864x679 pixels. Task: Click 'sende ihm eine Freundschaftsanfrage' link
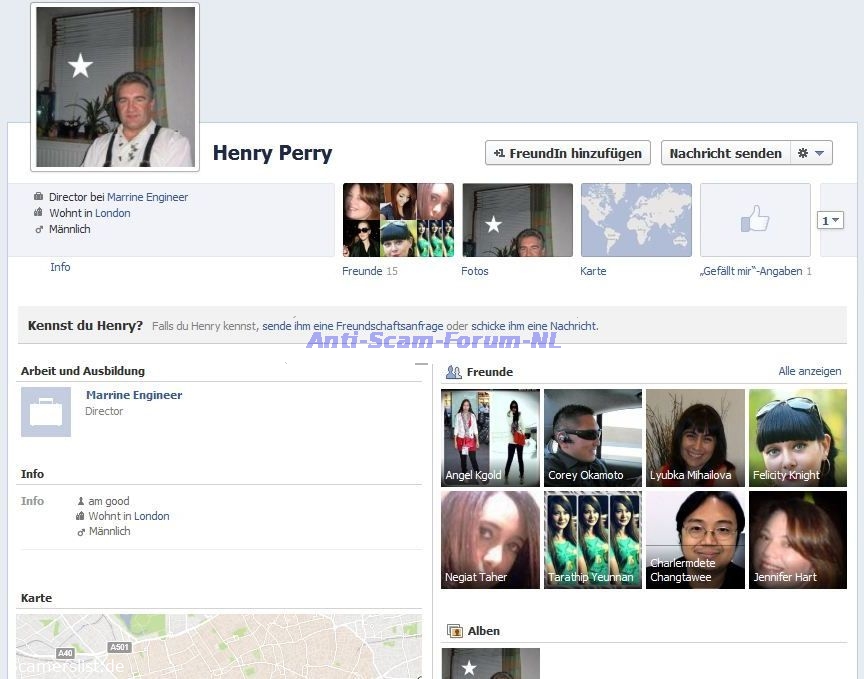point(352,326)
